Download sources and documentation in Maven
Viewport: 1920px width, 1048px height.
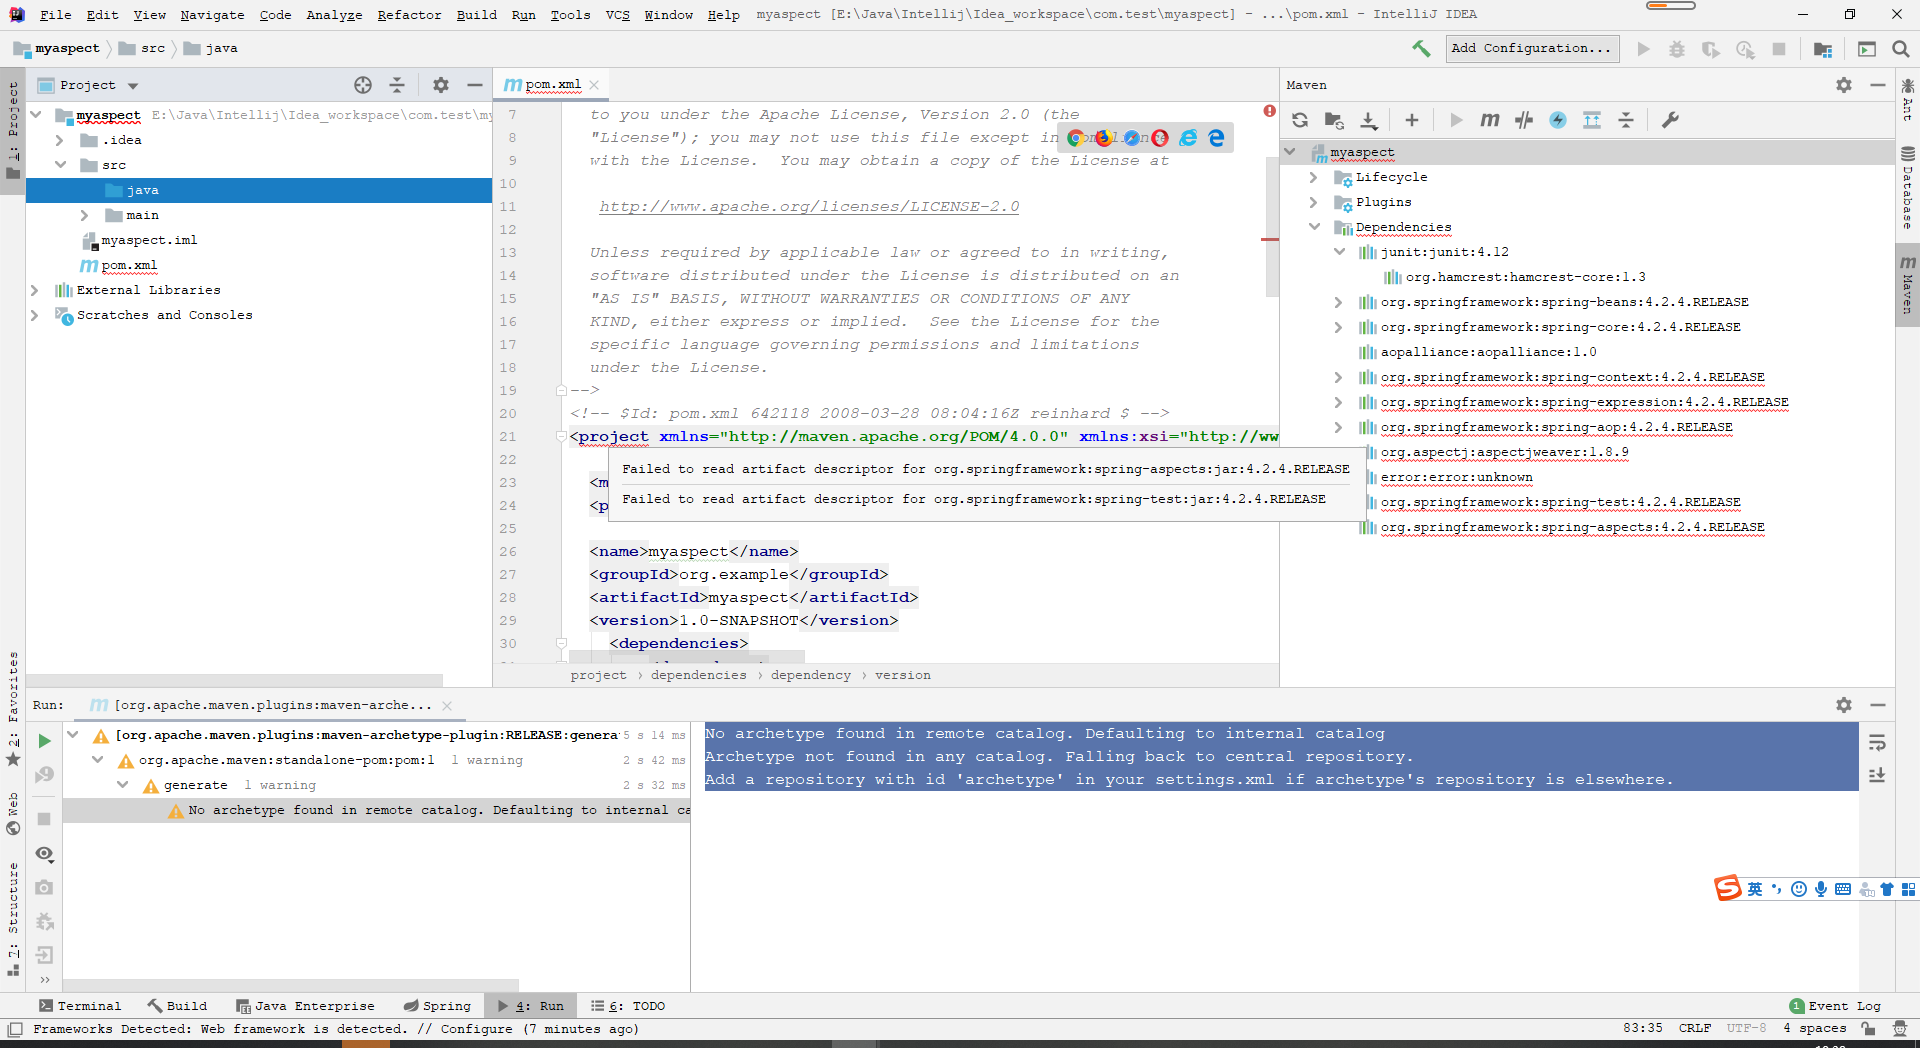[x=1369, y=120]
